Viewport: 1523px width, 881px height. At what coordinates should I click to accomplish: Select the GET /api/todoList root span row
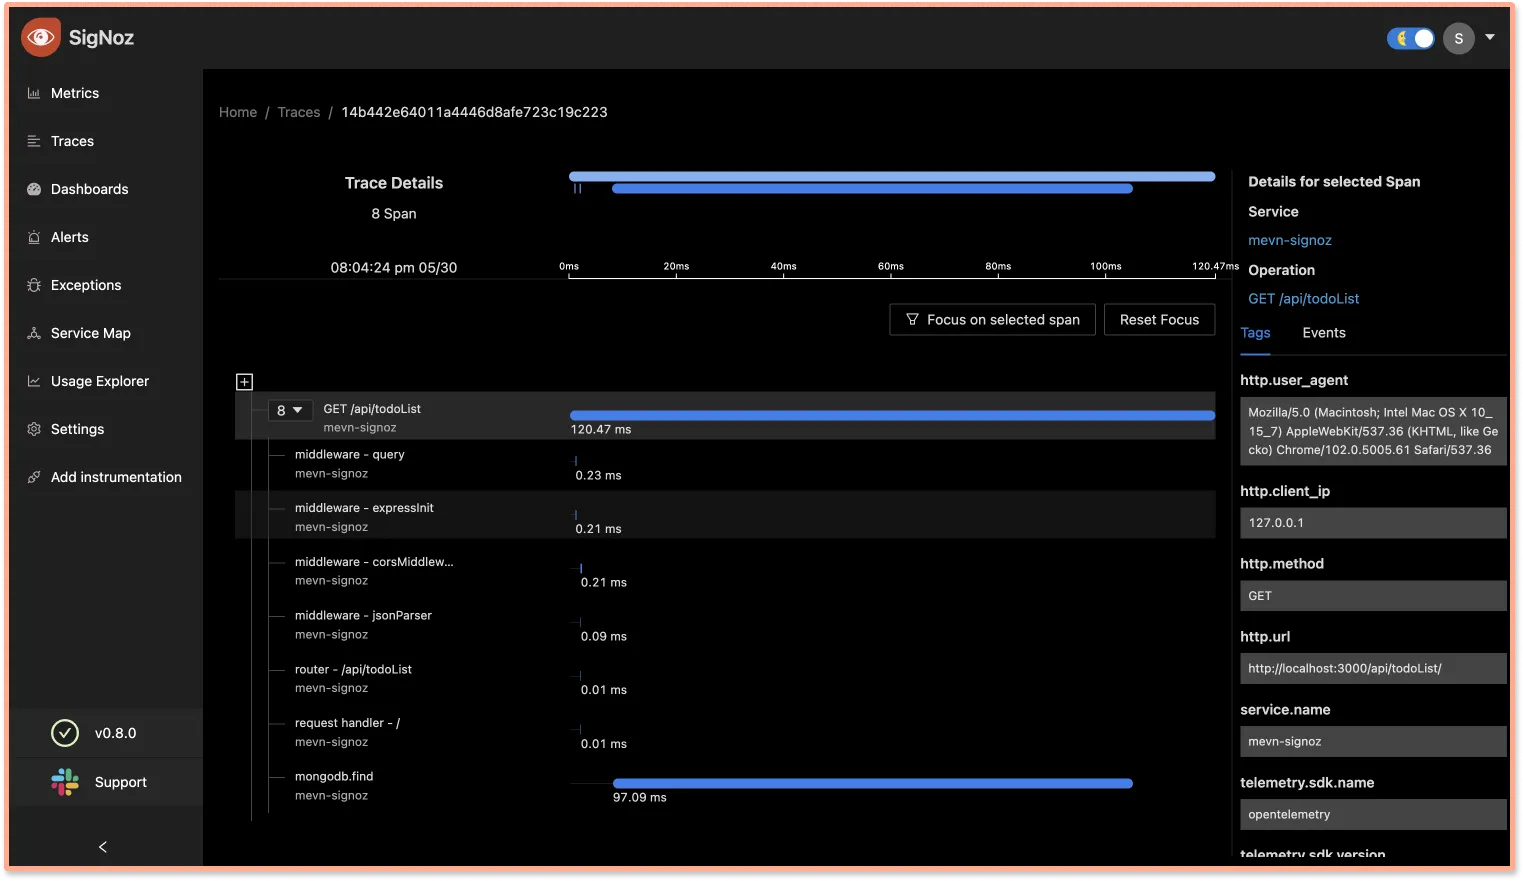point(725,416)
